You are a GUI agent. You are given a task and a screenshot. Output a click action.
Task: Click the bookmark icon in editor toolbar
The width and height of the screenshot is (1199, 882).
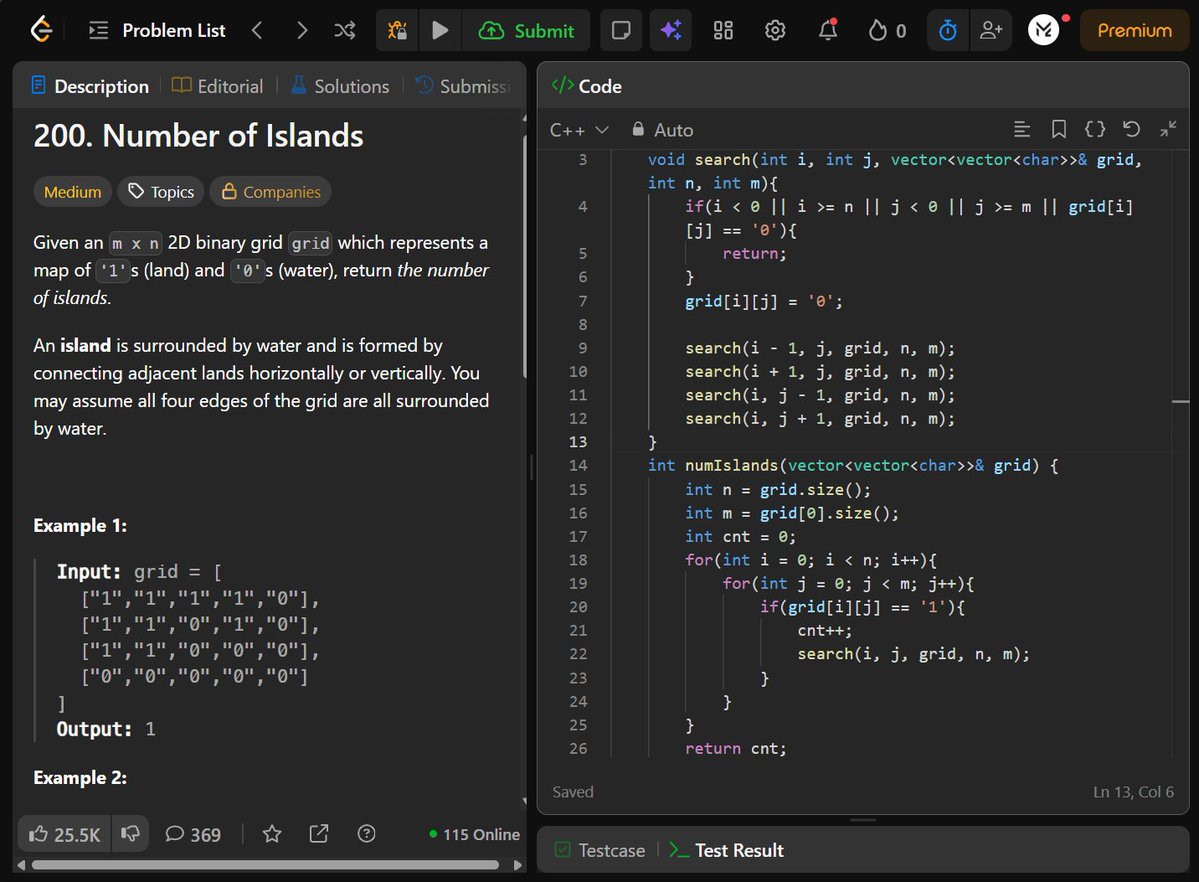coord(1058,129)
